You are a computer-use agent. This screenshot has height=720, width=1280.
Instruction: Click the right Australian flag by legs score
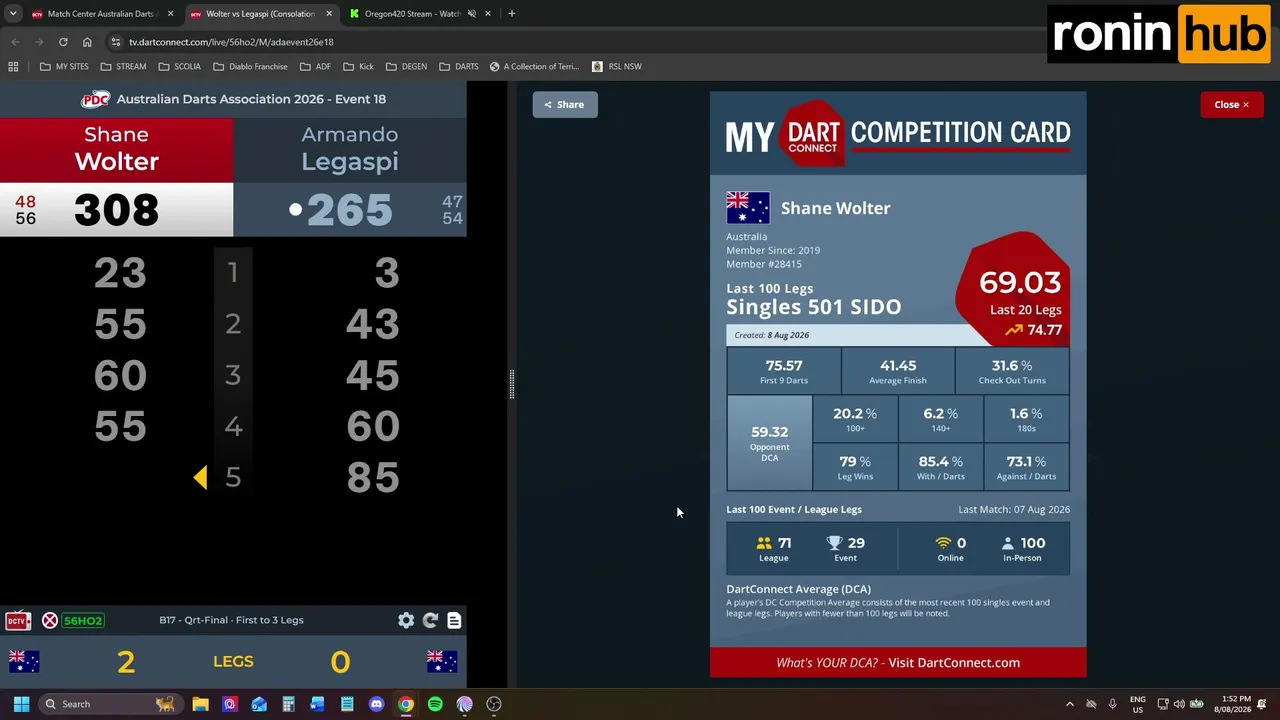[442, 661]
